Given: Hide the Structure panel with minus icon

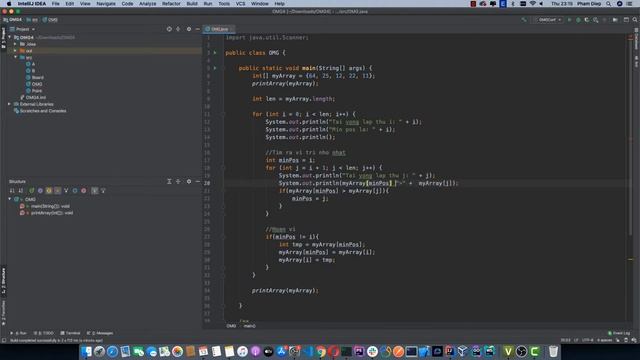Looking at the screenshot, I should (198, 181).
